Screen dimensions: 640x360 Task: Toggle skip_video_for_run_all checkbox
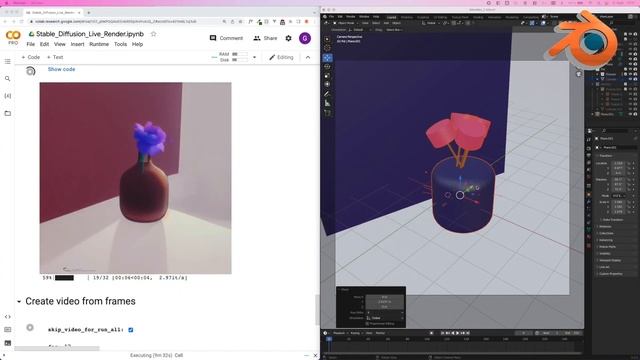tap(131, 330)
